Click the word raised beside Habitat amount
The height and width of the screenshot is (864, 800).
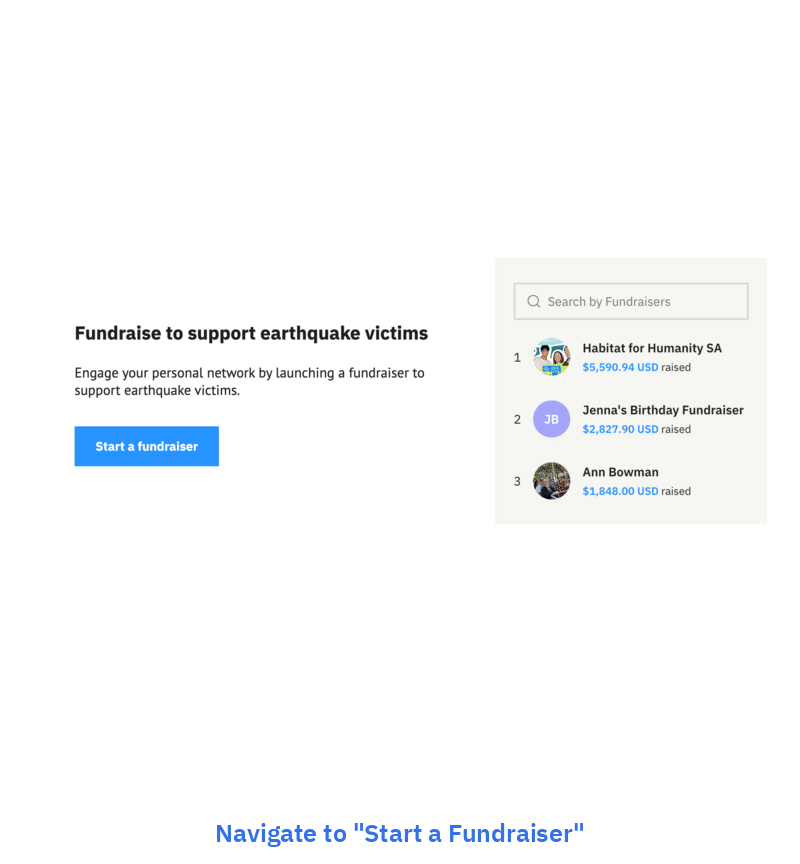pos(676,367)
